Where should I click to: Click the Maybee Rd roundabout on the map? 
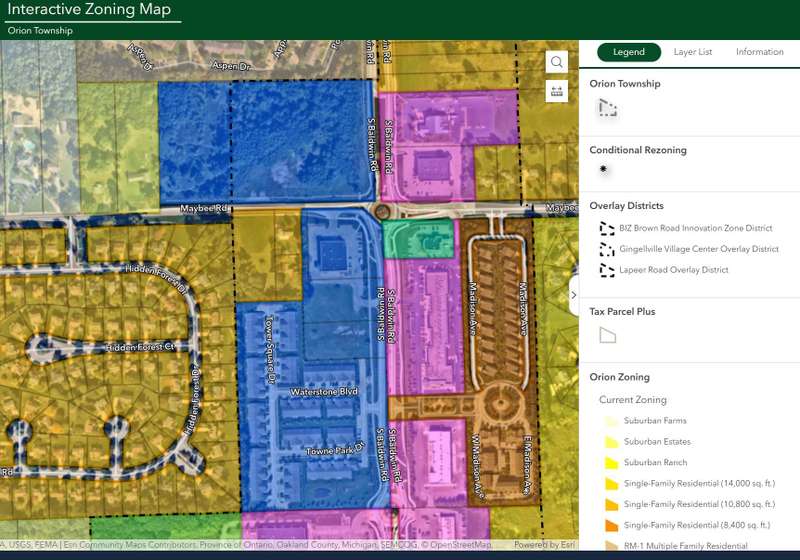381,211
